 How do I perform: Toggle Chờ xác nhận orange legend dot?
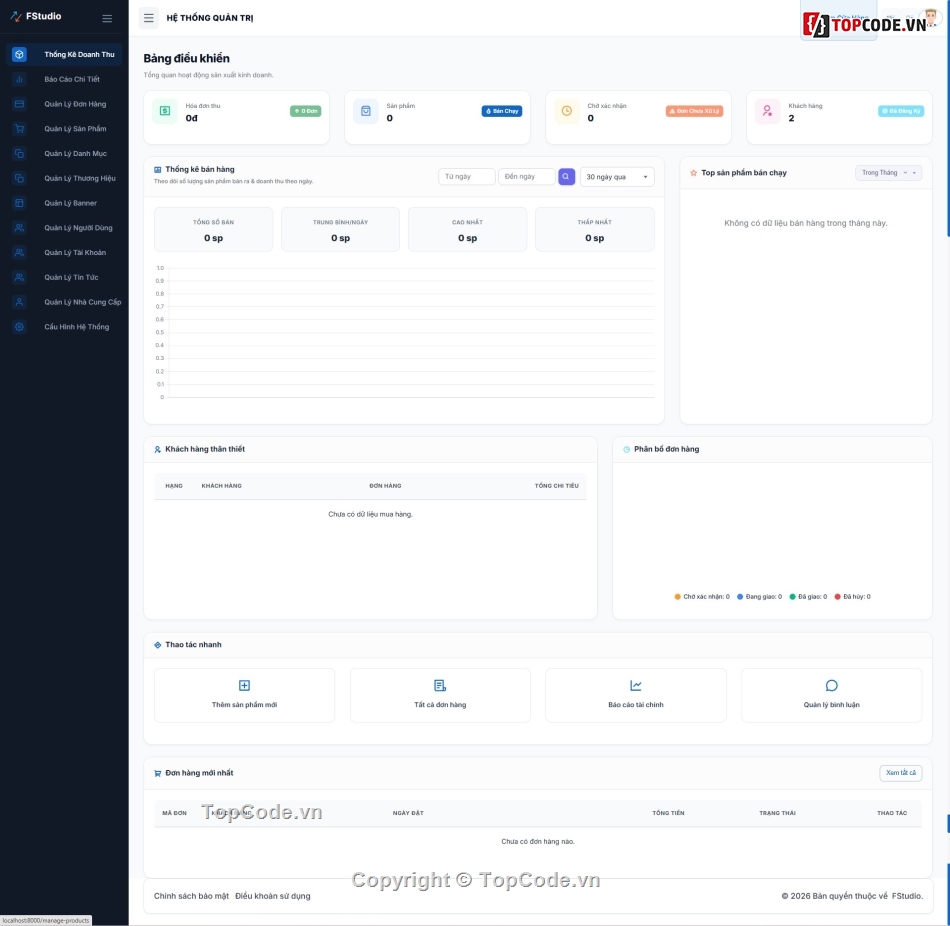pyautogui.click(x=677, y=597)
